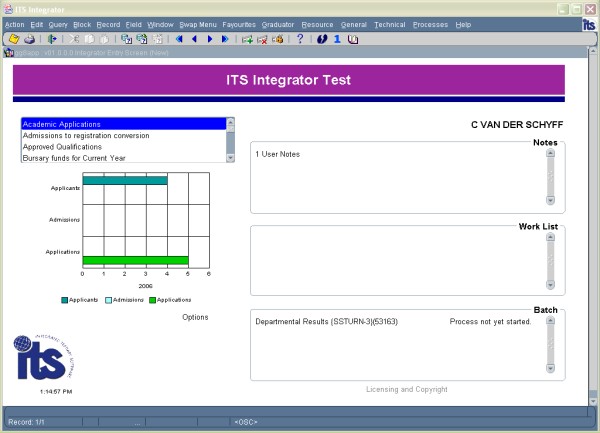Go to previous record arrow
This screenshot has width=600, height=433.
pos(194,39)
